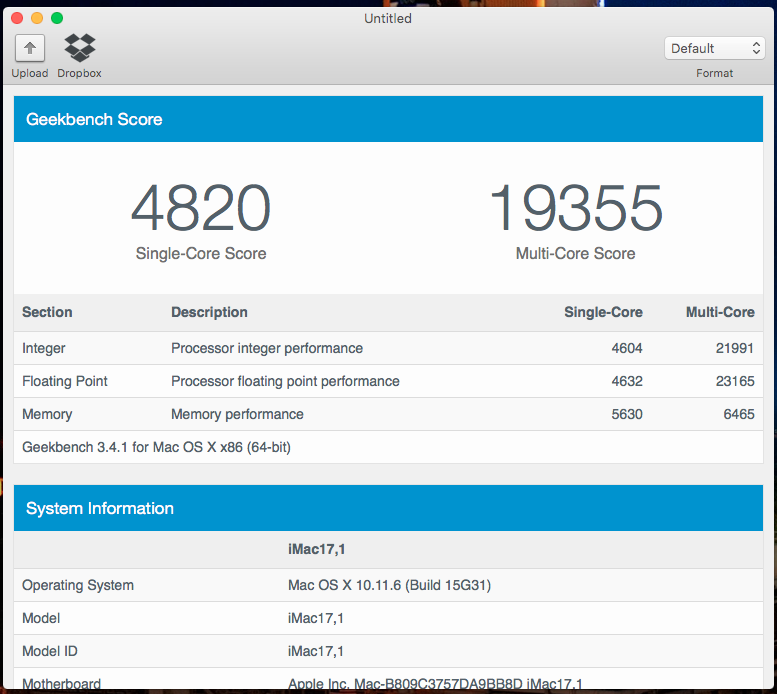Minimize window using the yellow button
Image resolution: width=777 pixels, height=694 pixels.
(x=37, y=18)
